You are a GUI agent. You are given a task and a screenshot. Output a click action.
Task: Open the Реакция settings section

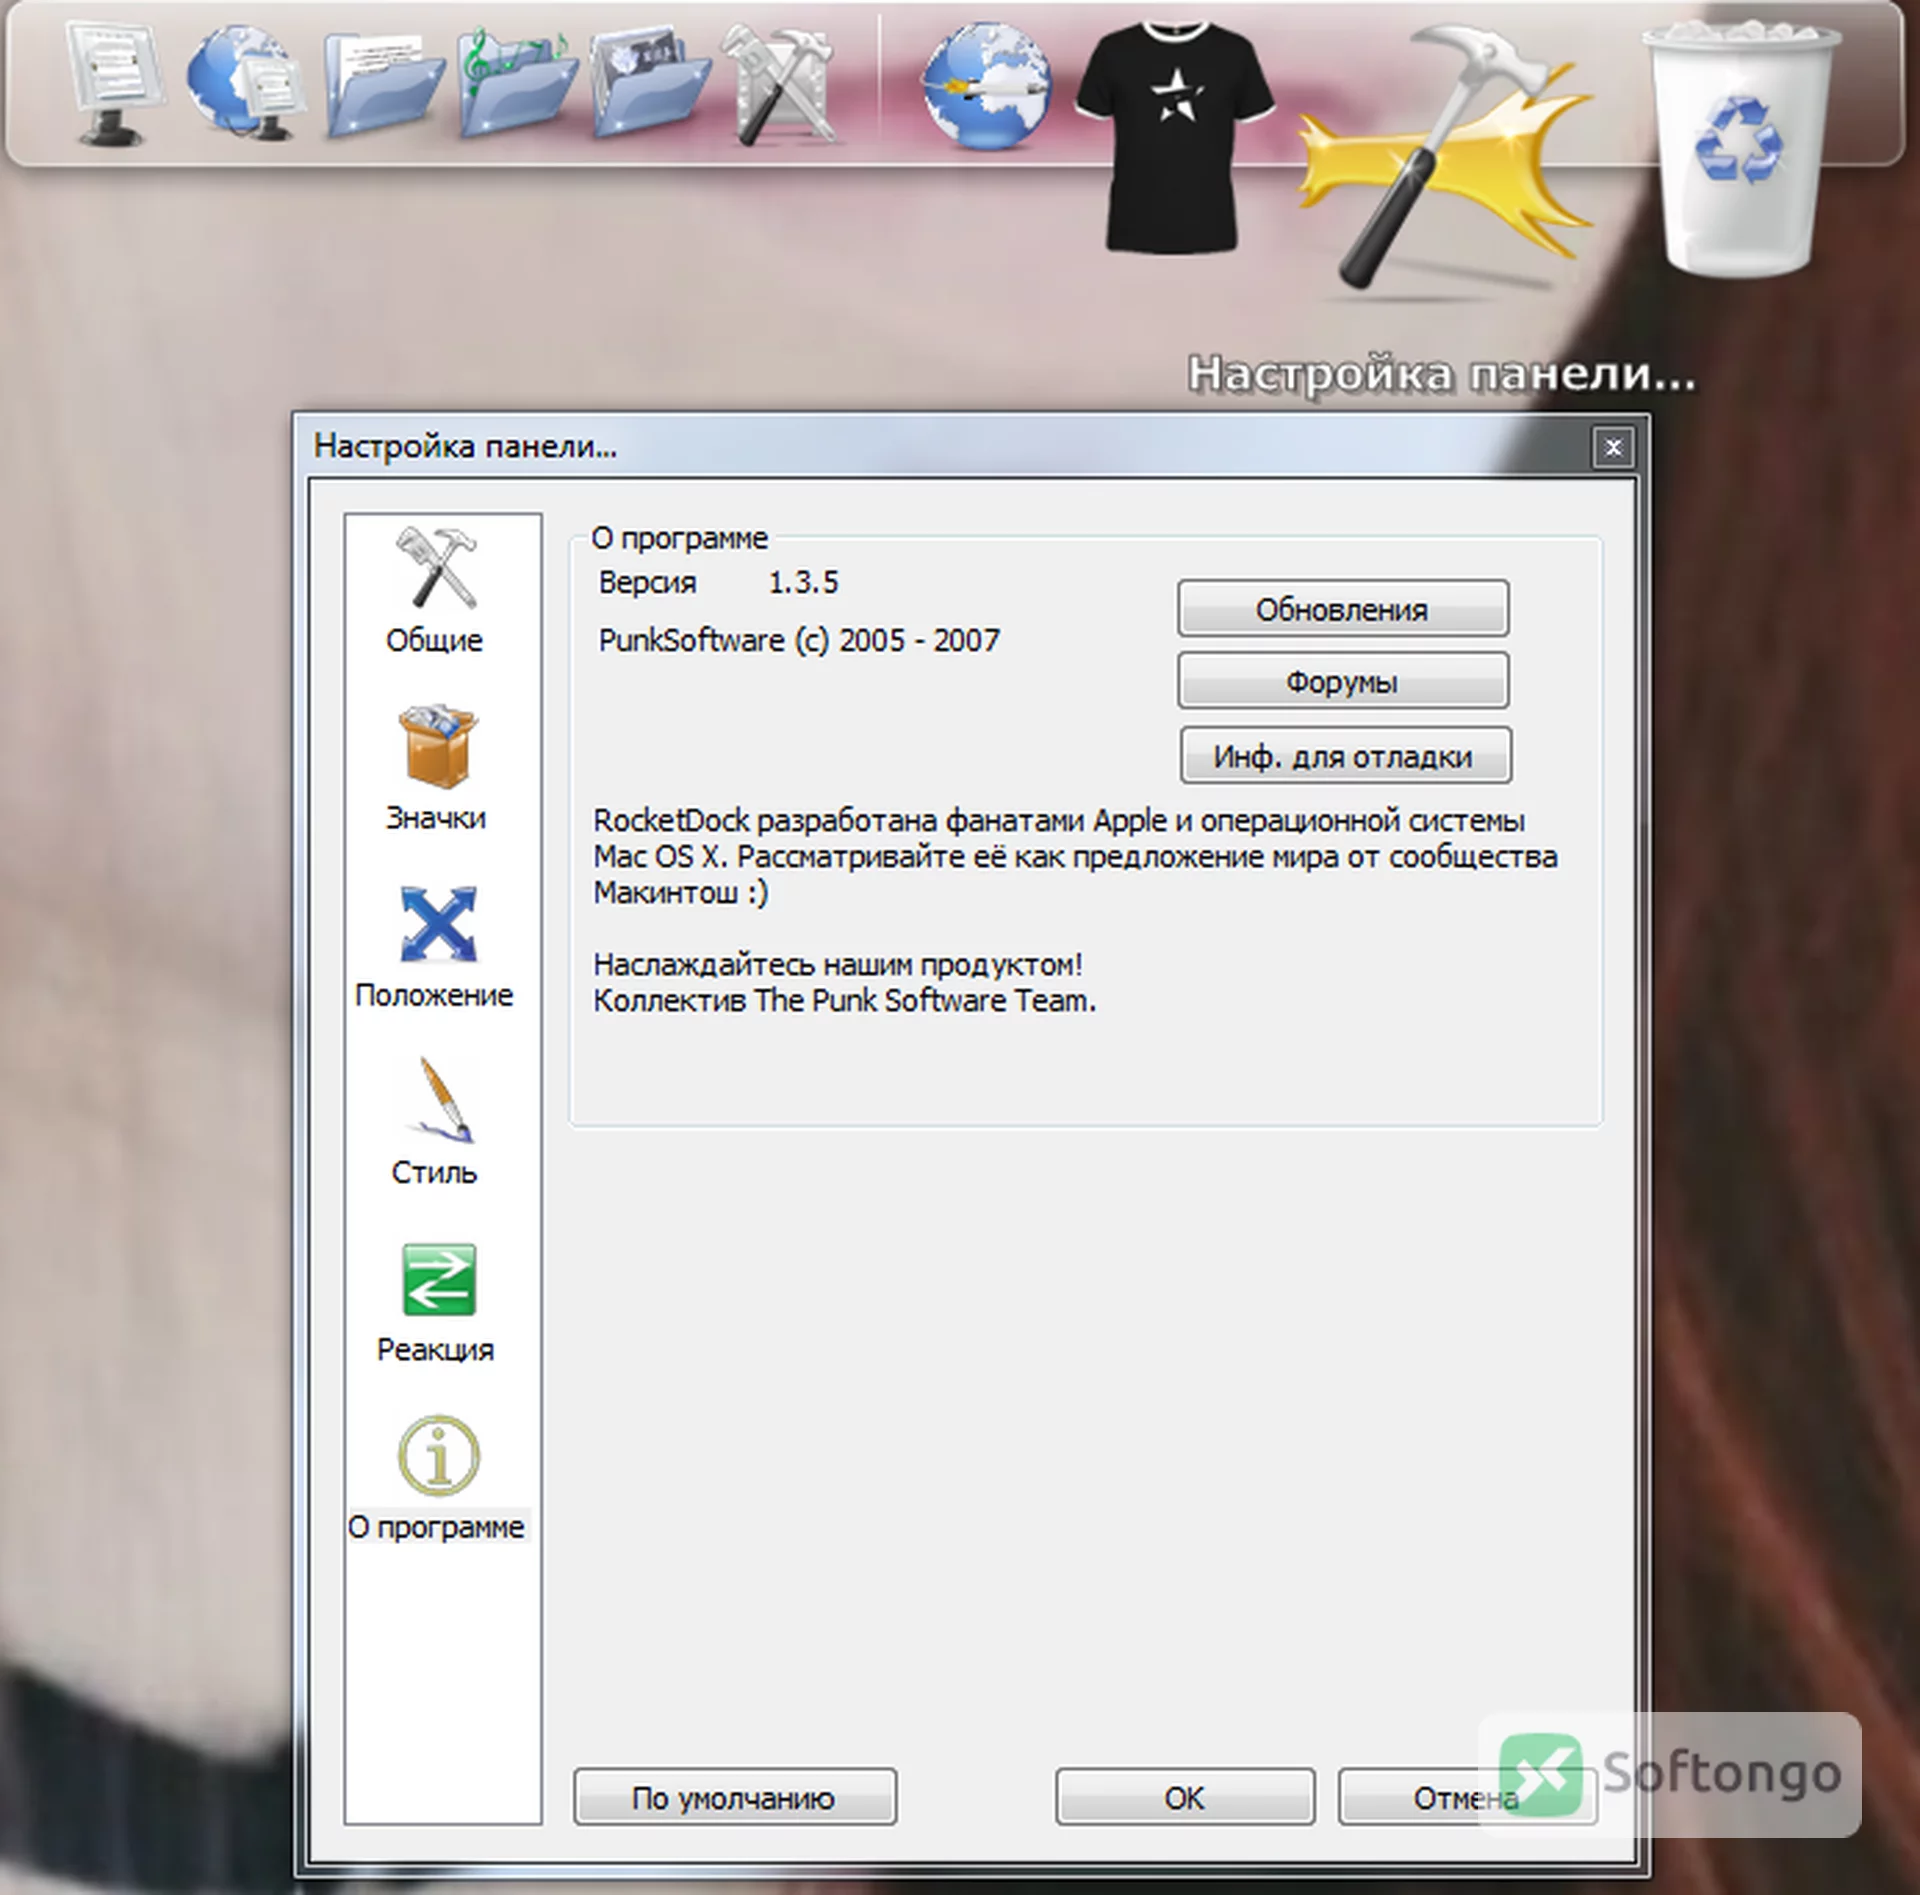pos(436,1303)
